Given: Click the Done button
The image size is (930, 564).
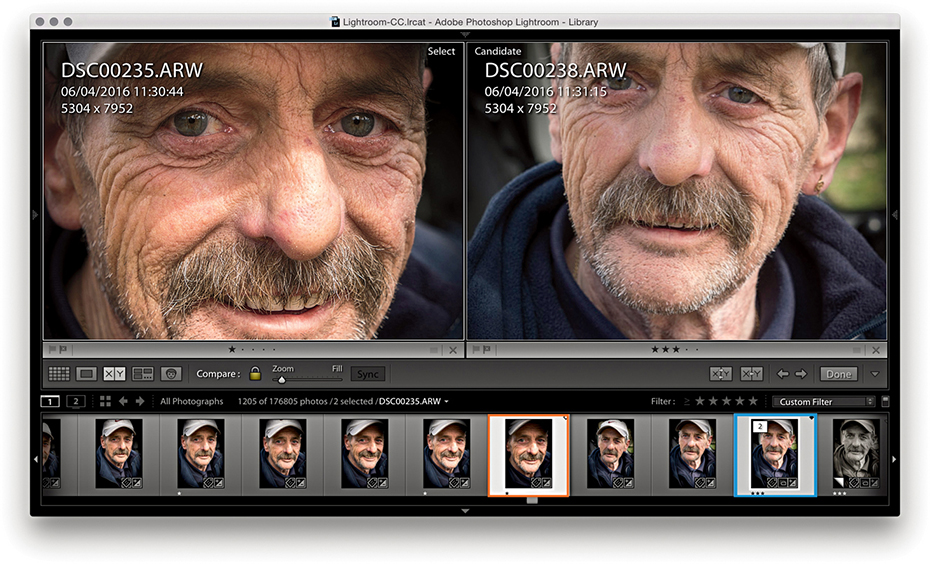Looking at the screenshot, I should 838,374.
